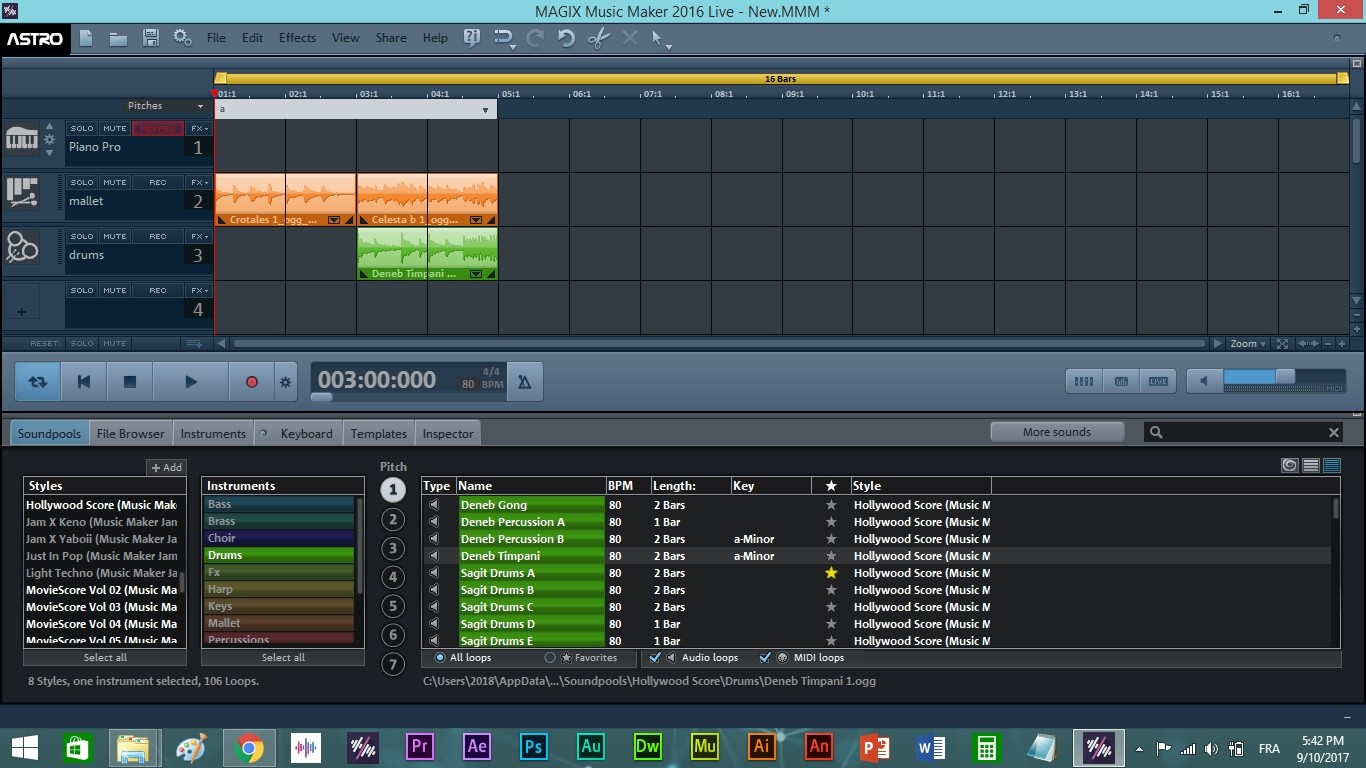Activate the LIVE mode button
The image size is (1366, 768).
[x=1158, y=381]
